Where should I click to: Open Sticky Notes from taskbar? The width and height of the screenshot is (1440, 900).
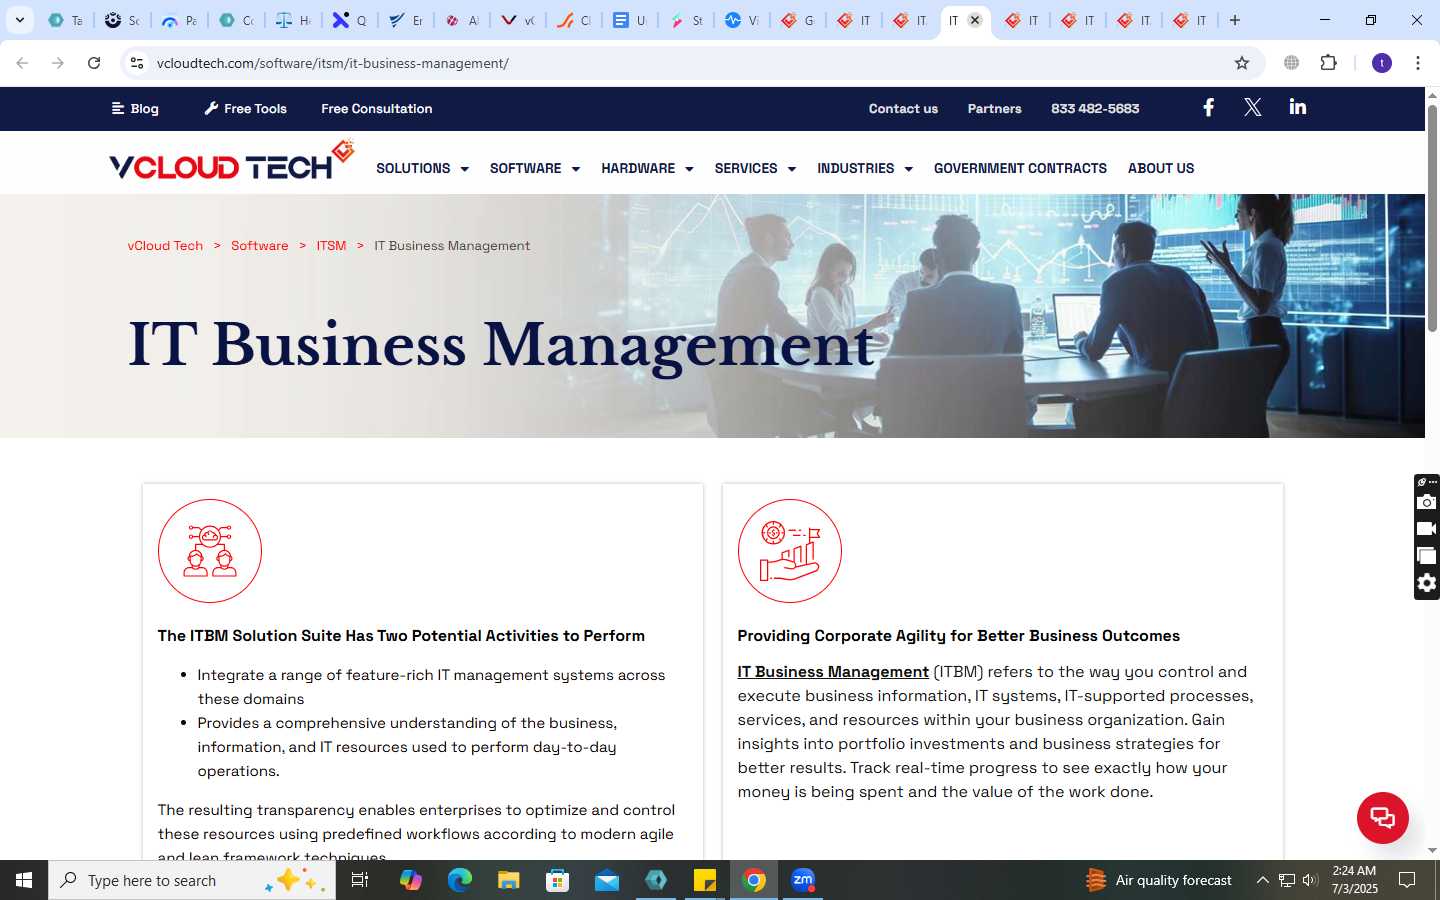705,880
